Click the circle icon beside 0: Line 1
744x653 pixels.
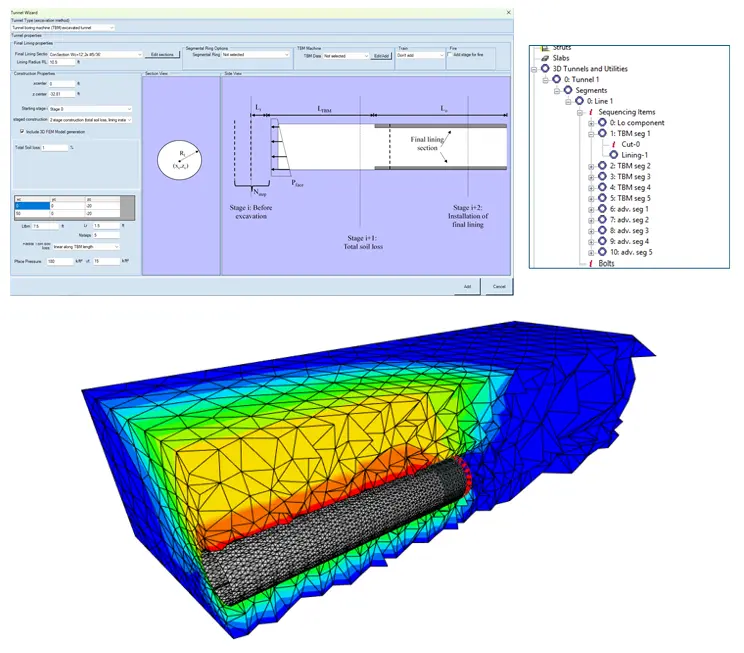(x=579, y=101)
